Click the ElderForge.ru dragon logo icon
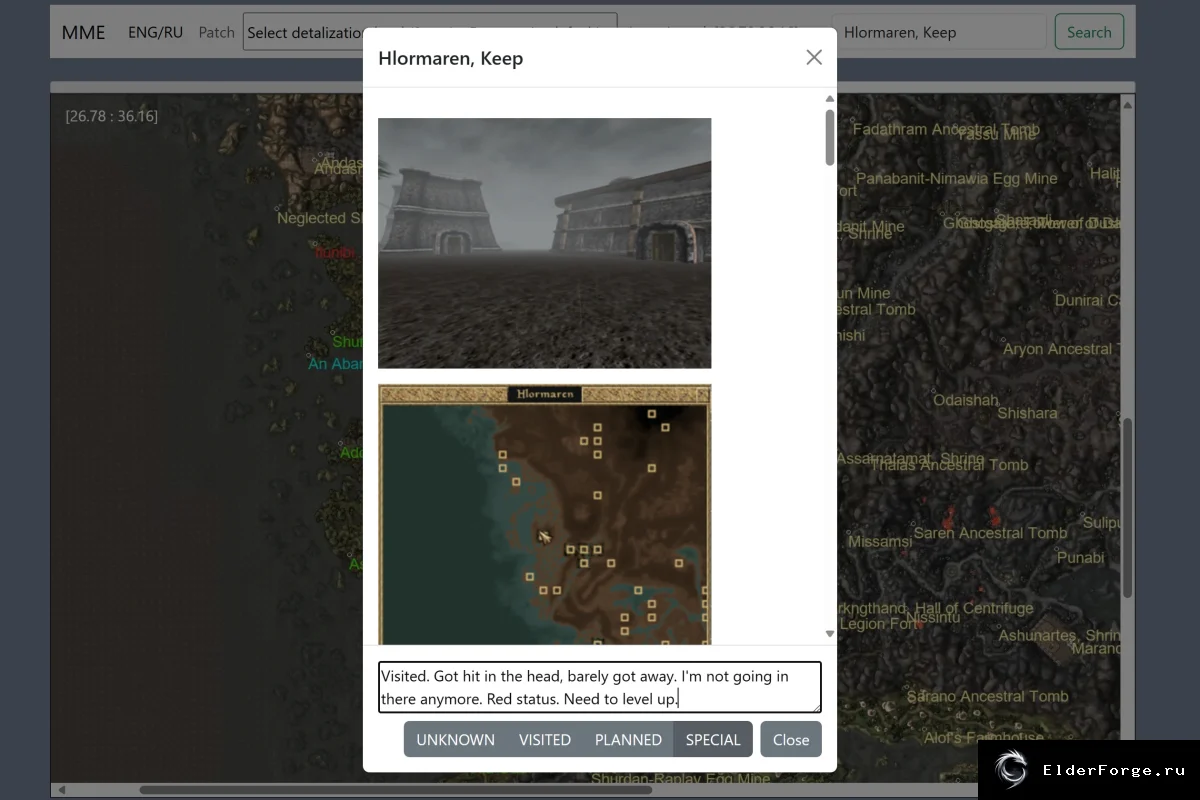The width and height of the screenshot is (1200, 800). (1010, 770)
